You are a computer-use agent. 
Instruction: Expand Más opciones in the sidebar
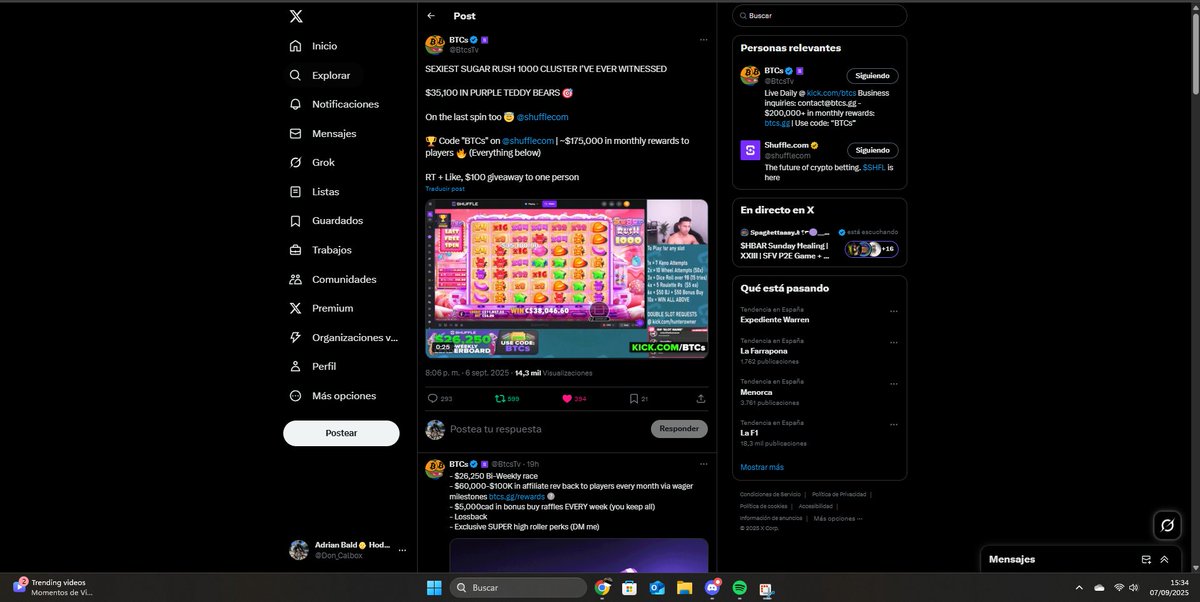click(332, 396)
